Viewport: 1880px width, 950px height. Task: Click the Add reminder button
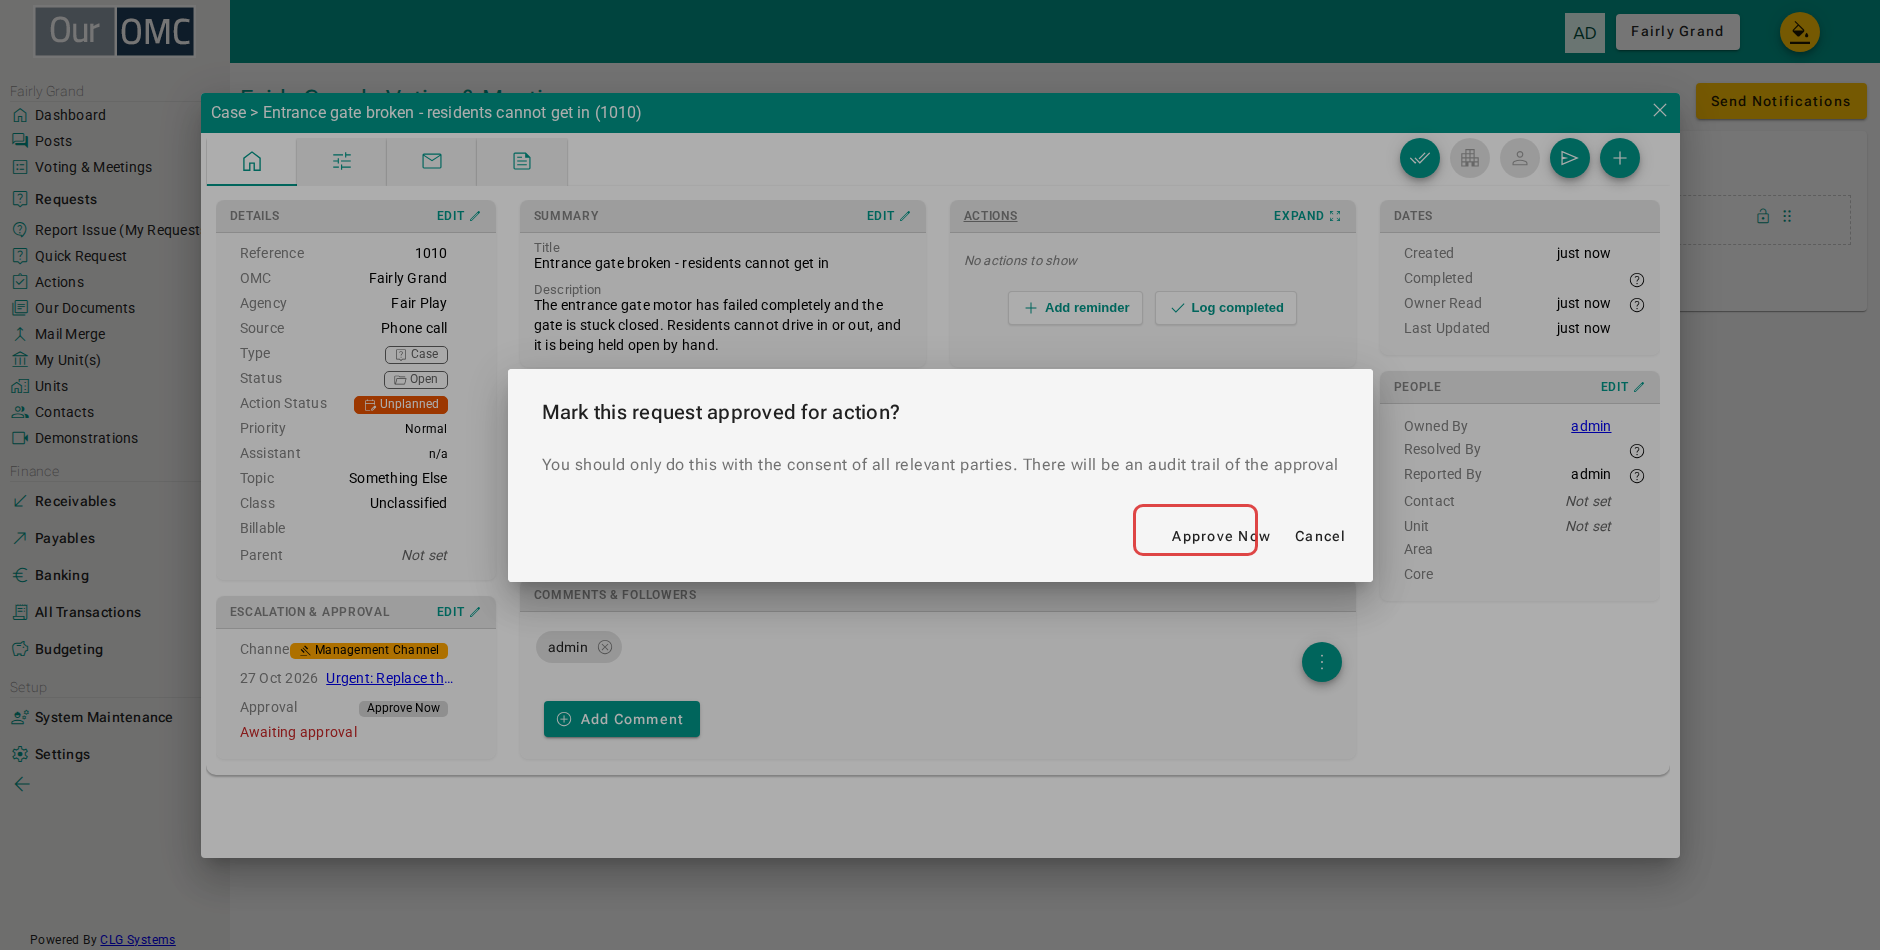point(1075,308)
